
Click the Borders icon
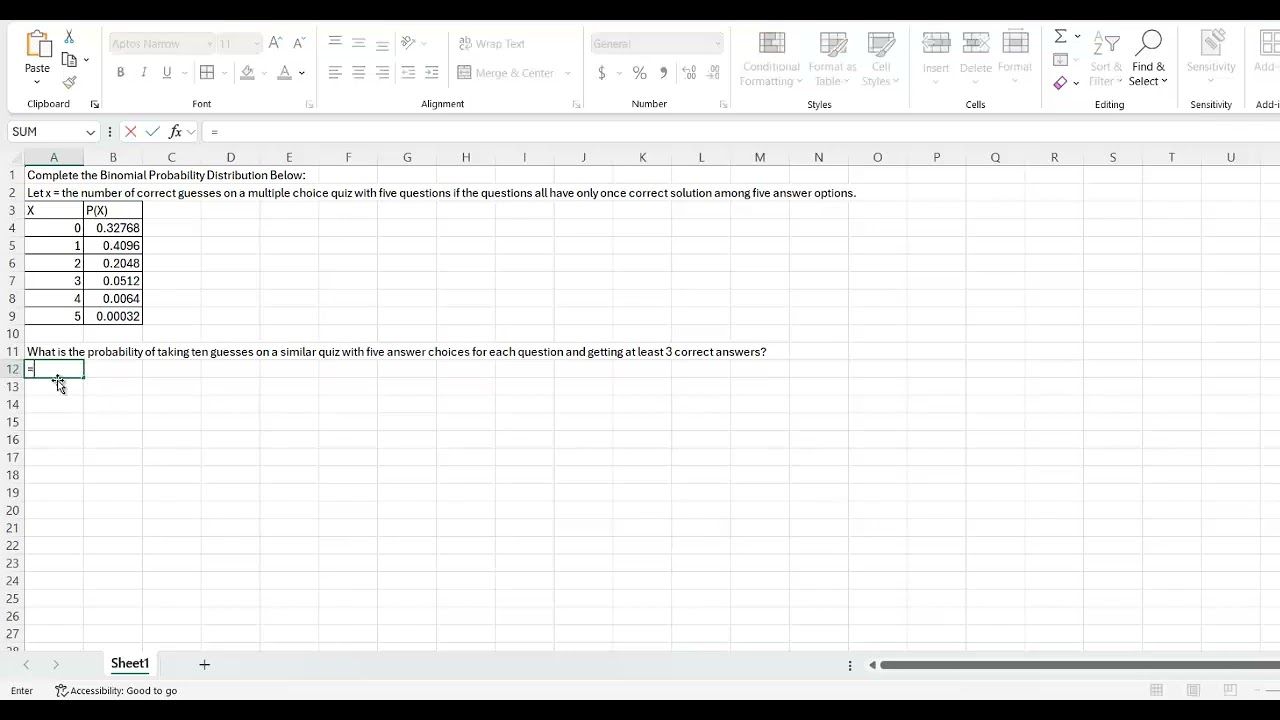tap(207, 72)
